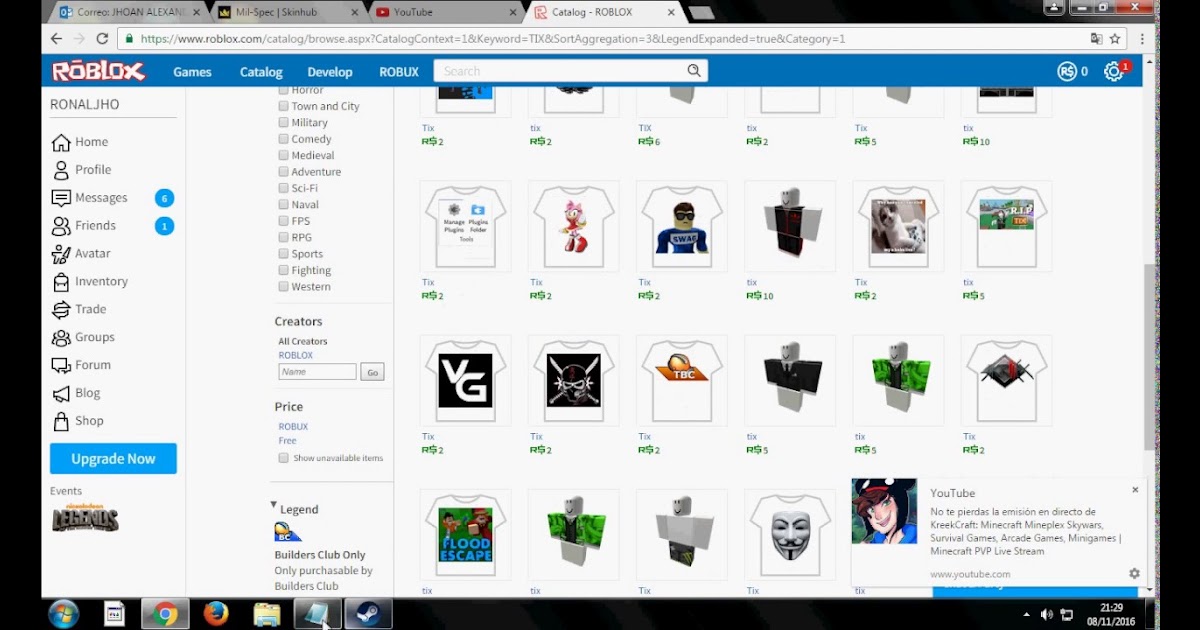The width and height of the screenshot is (1200, 630).
Task: Open the Avatar sidebar icon
Action: [61, 254]
